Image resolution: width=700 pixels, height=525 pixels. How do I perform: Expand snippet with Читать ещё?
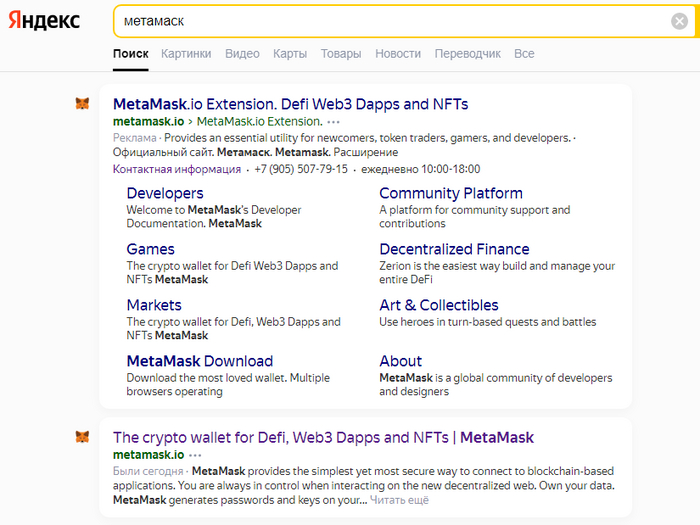399,500
